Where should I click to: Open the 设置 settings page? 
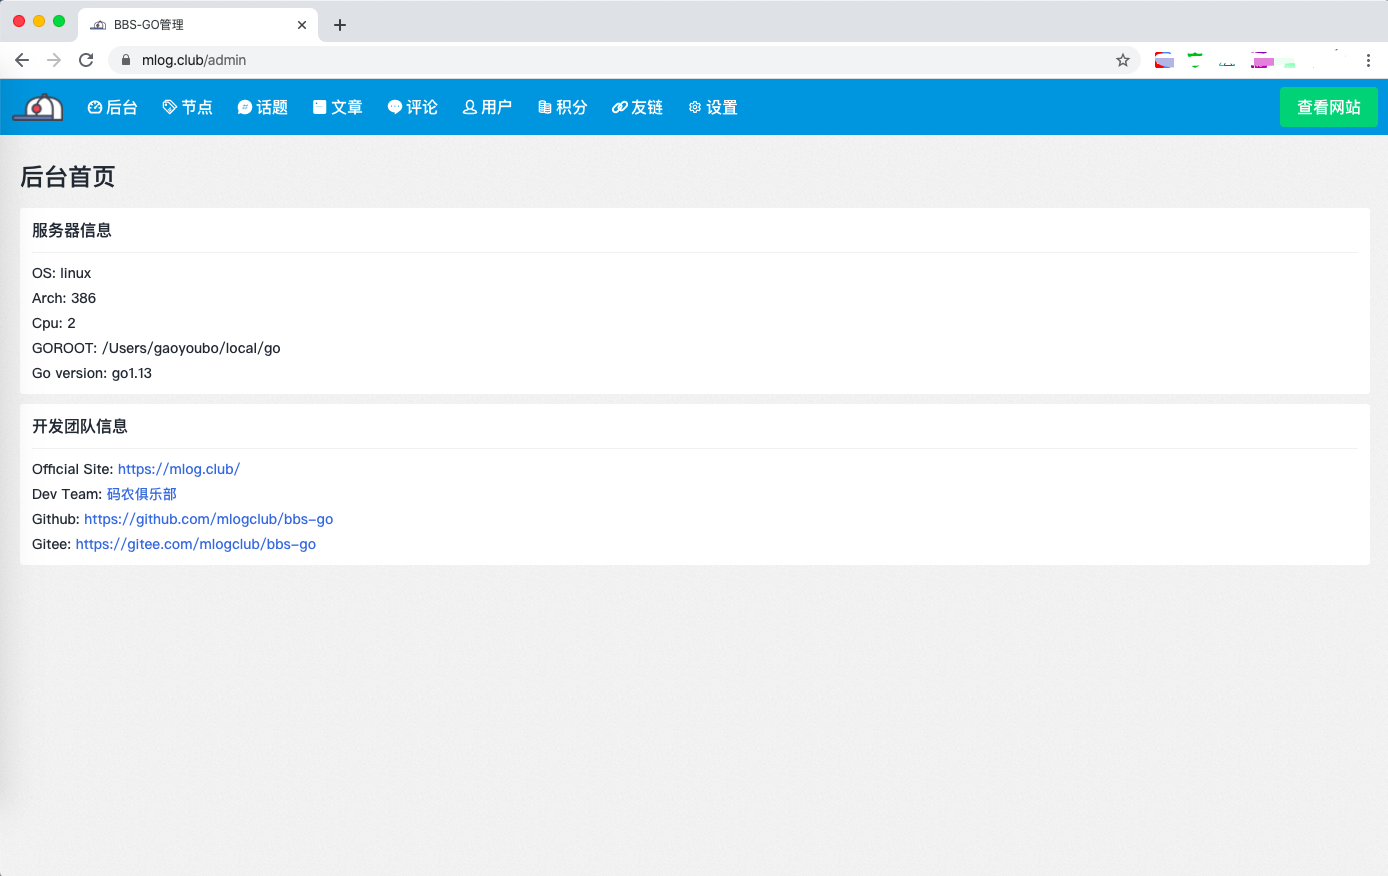point(713,107)
